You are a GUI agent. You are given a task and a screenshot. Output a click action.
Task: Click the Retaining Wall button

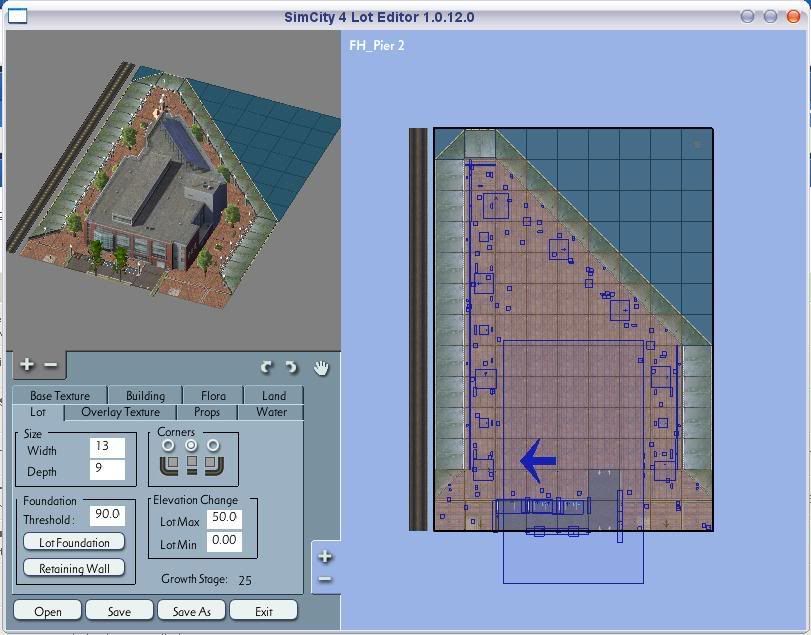[x=74, y=568]
